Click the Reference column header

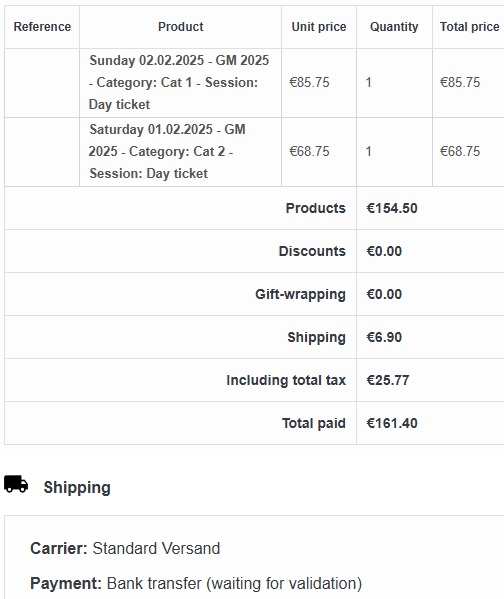42,27
